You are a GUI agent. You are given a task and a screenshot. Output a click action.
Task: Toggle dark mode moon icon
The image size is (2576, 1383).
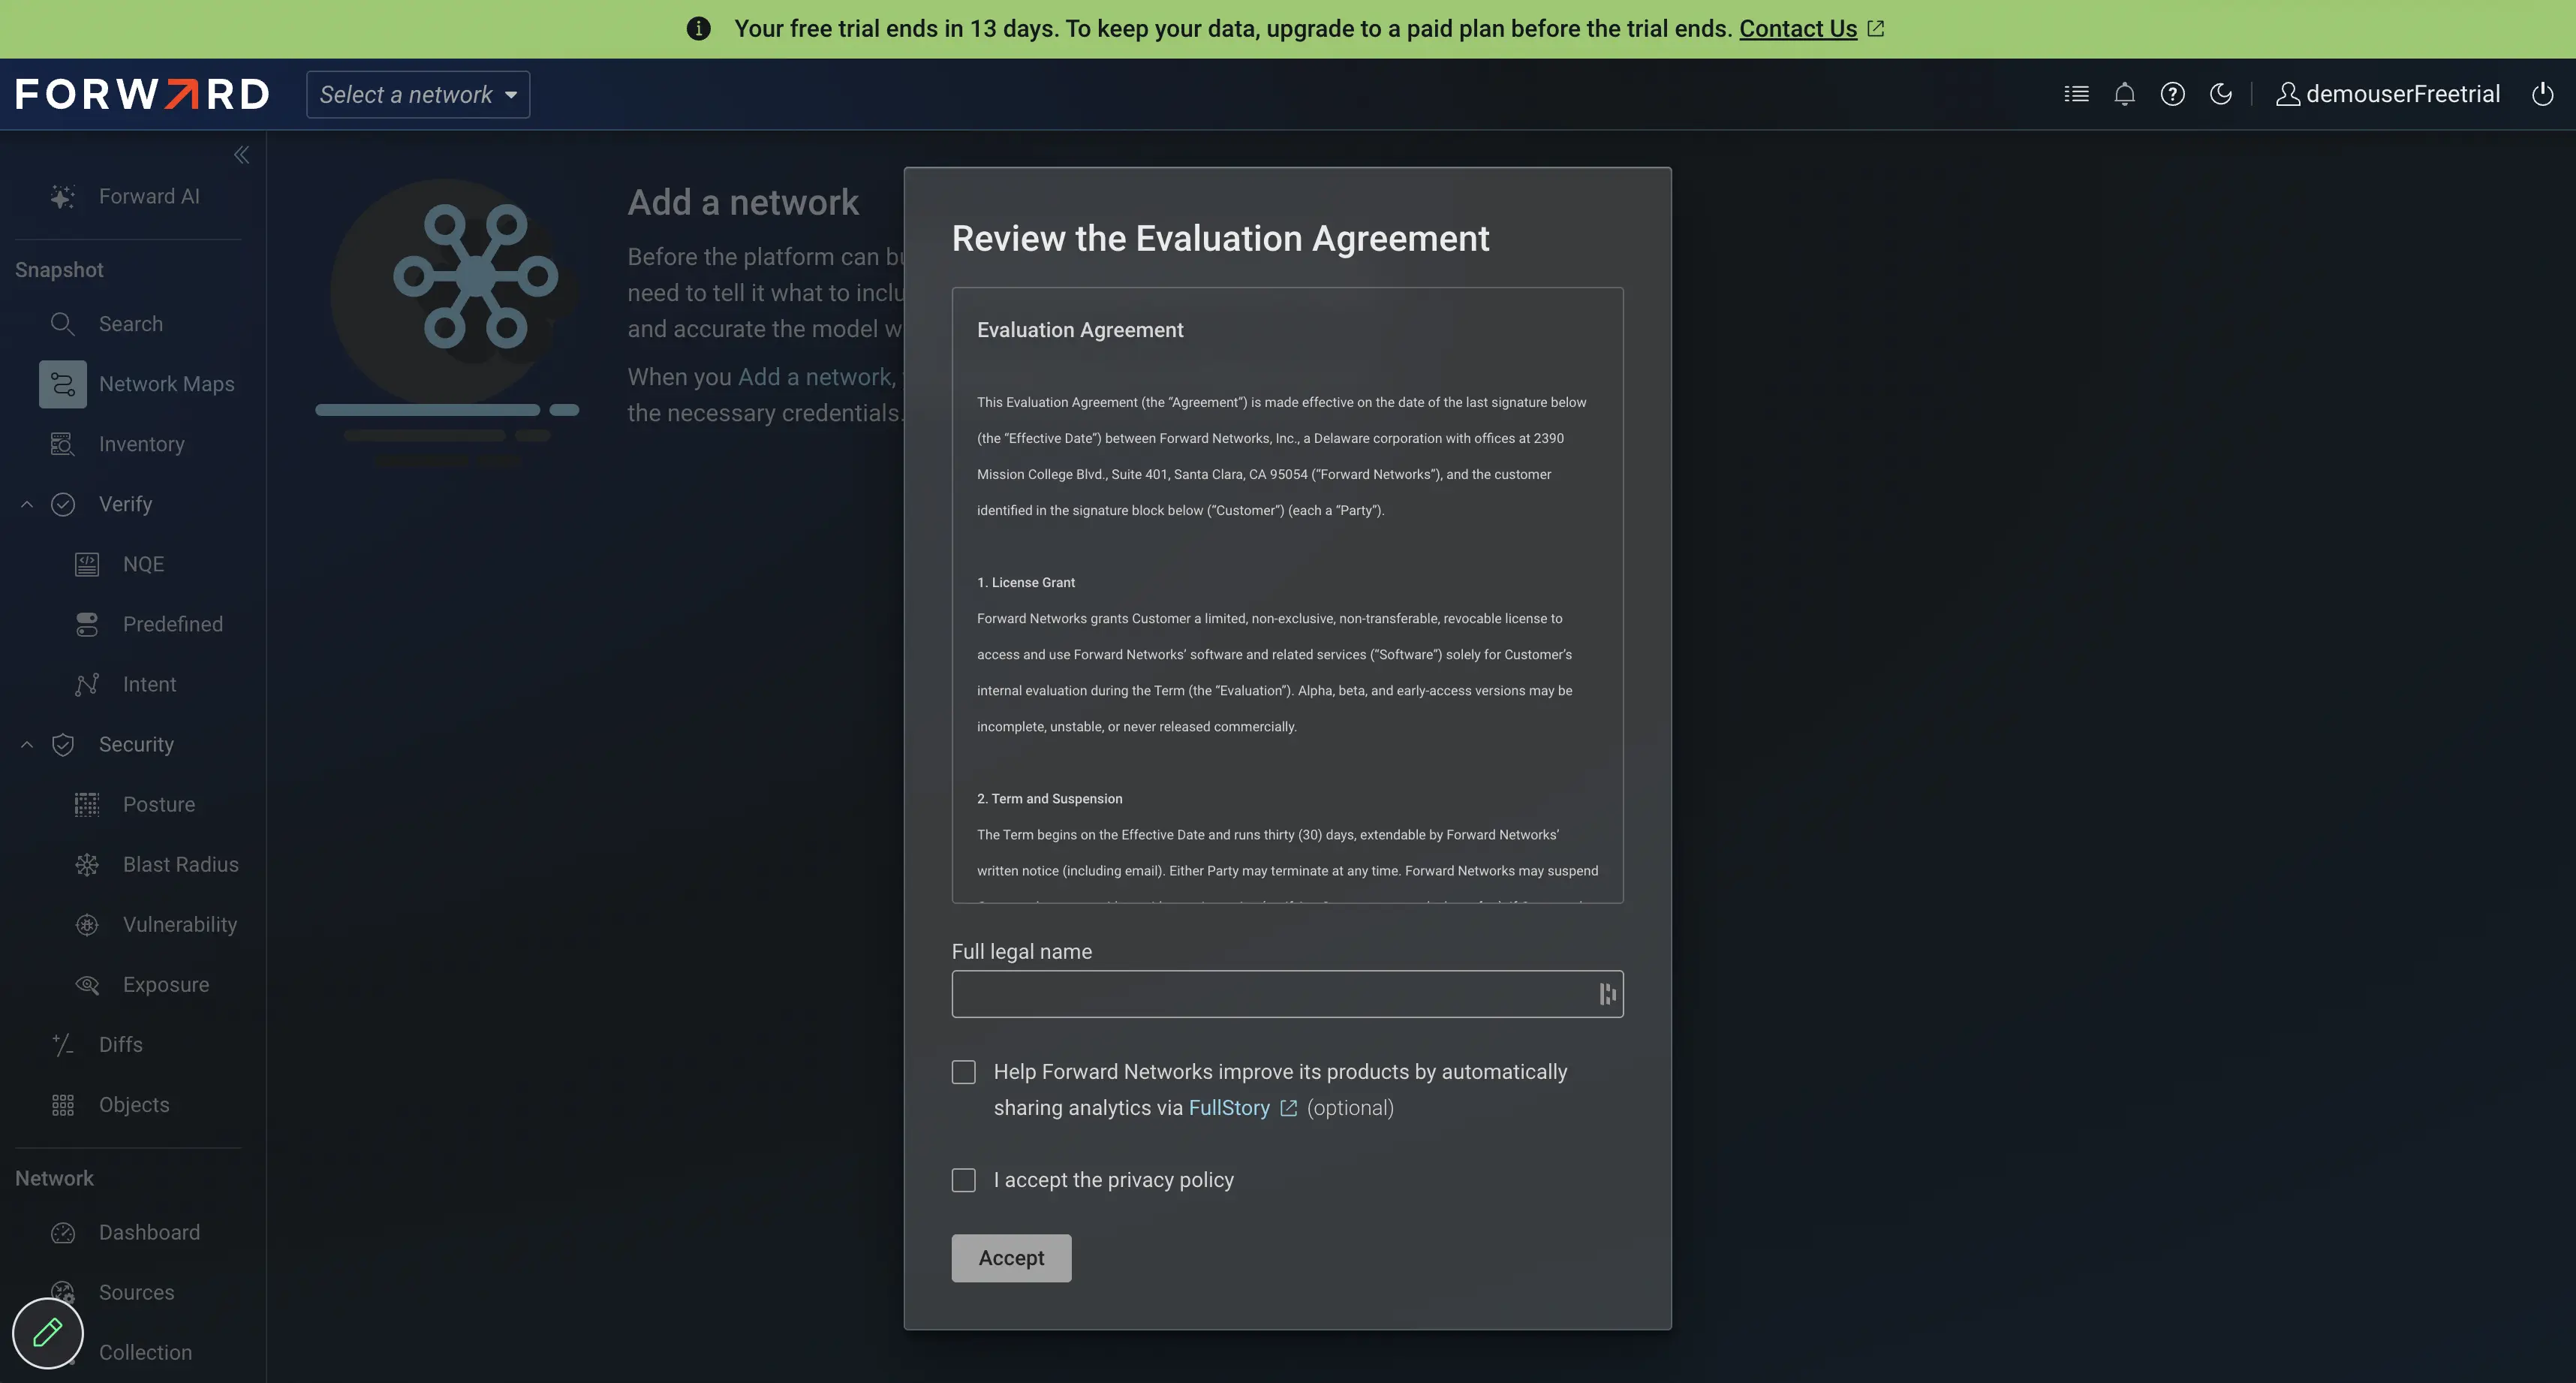pos(2220,94)
